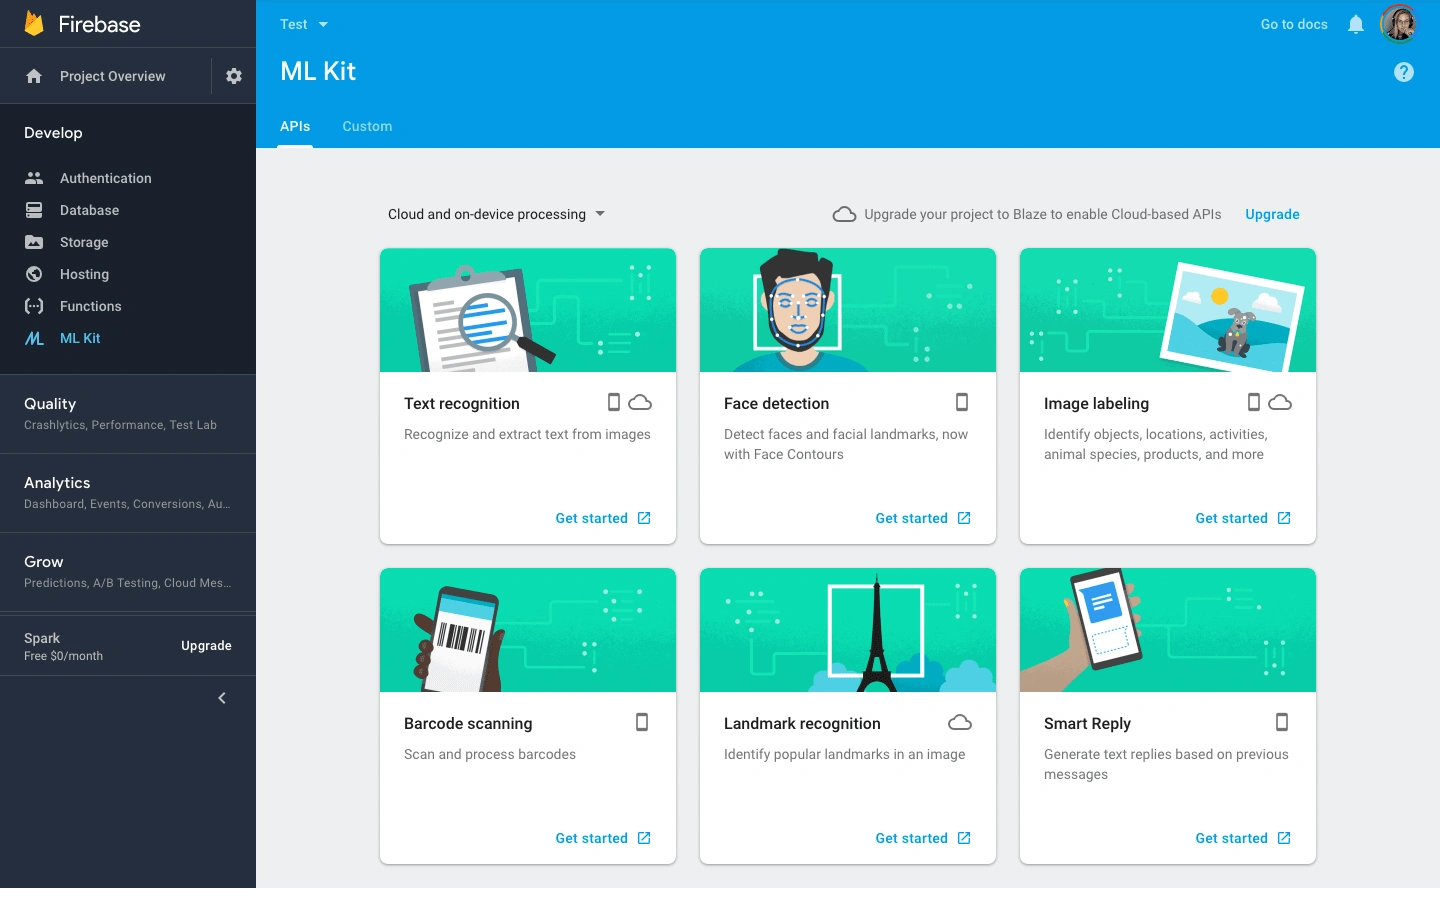
Task: Click the ML Kit sidebar icon
Action: tap(34, 338)
